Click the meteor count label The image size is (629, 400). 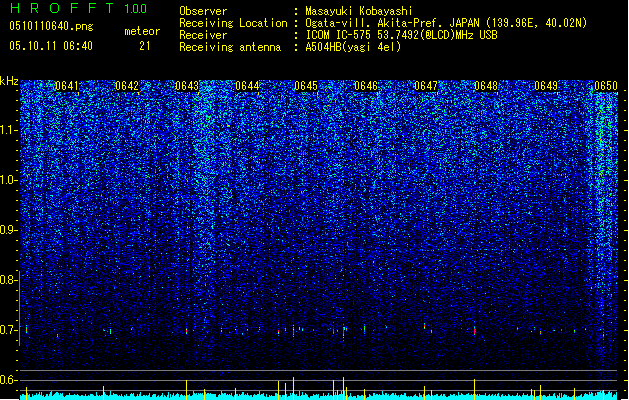coord(142,31)
